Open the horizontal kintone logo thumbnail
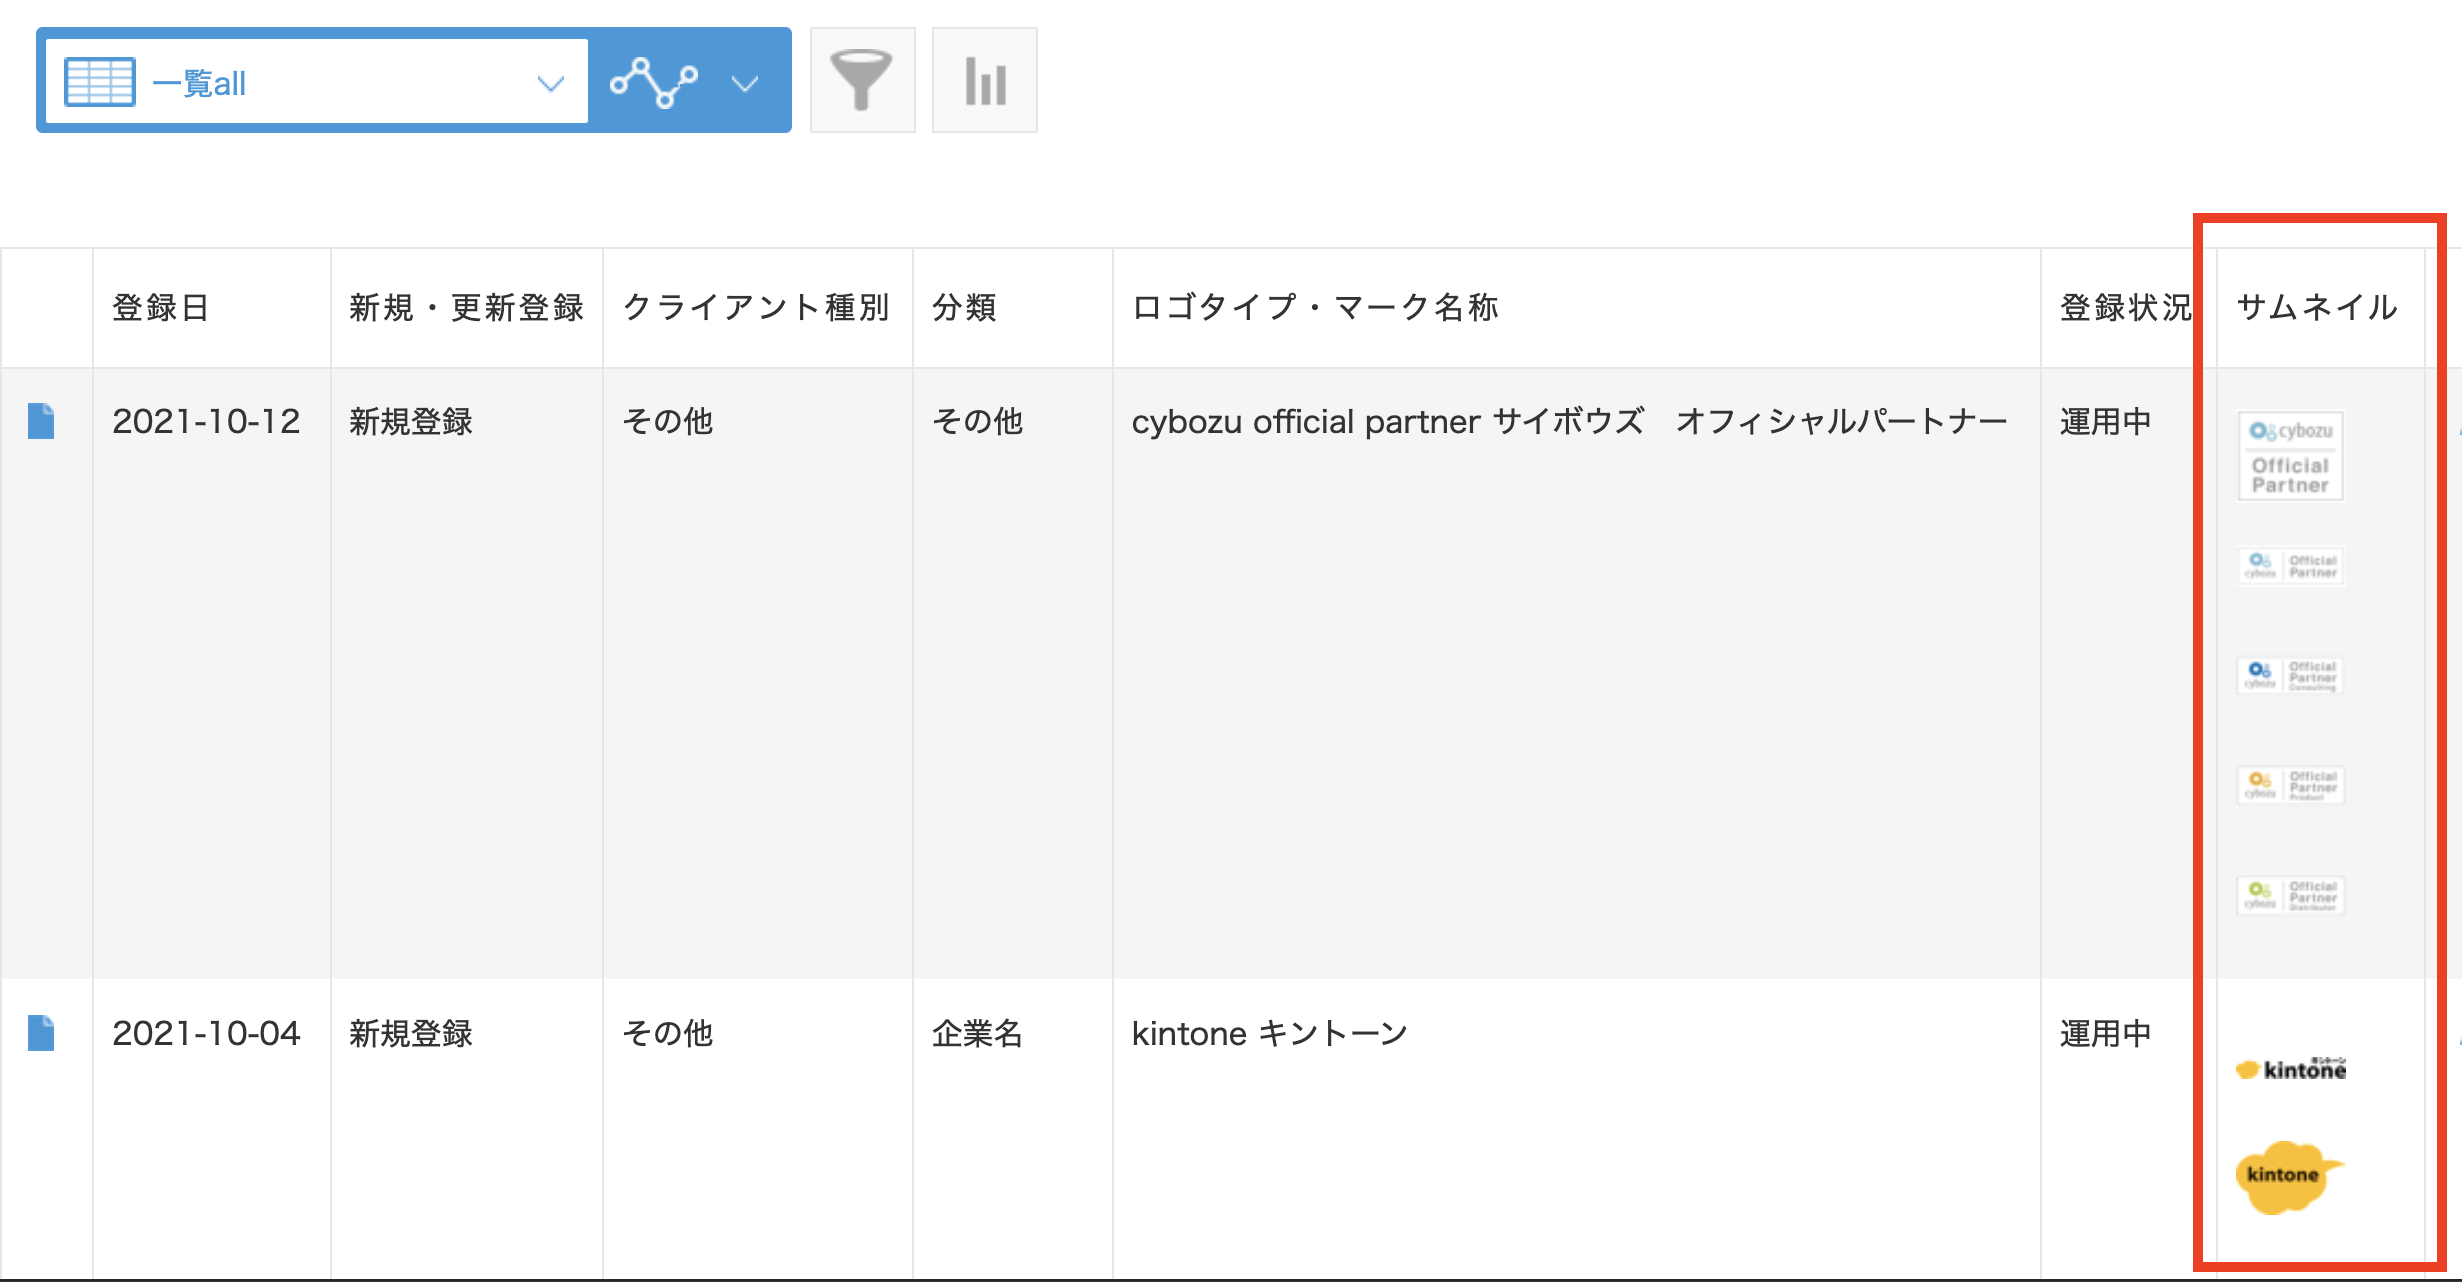The image size is (2462, 1282). click(2290, 1068)
